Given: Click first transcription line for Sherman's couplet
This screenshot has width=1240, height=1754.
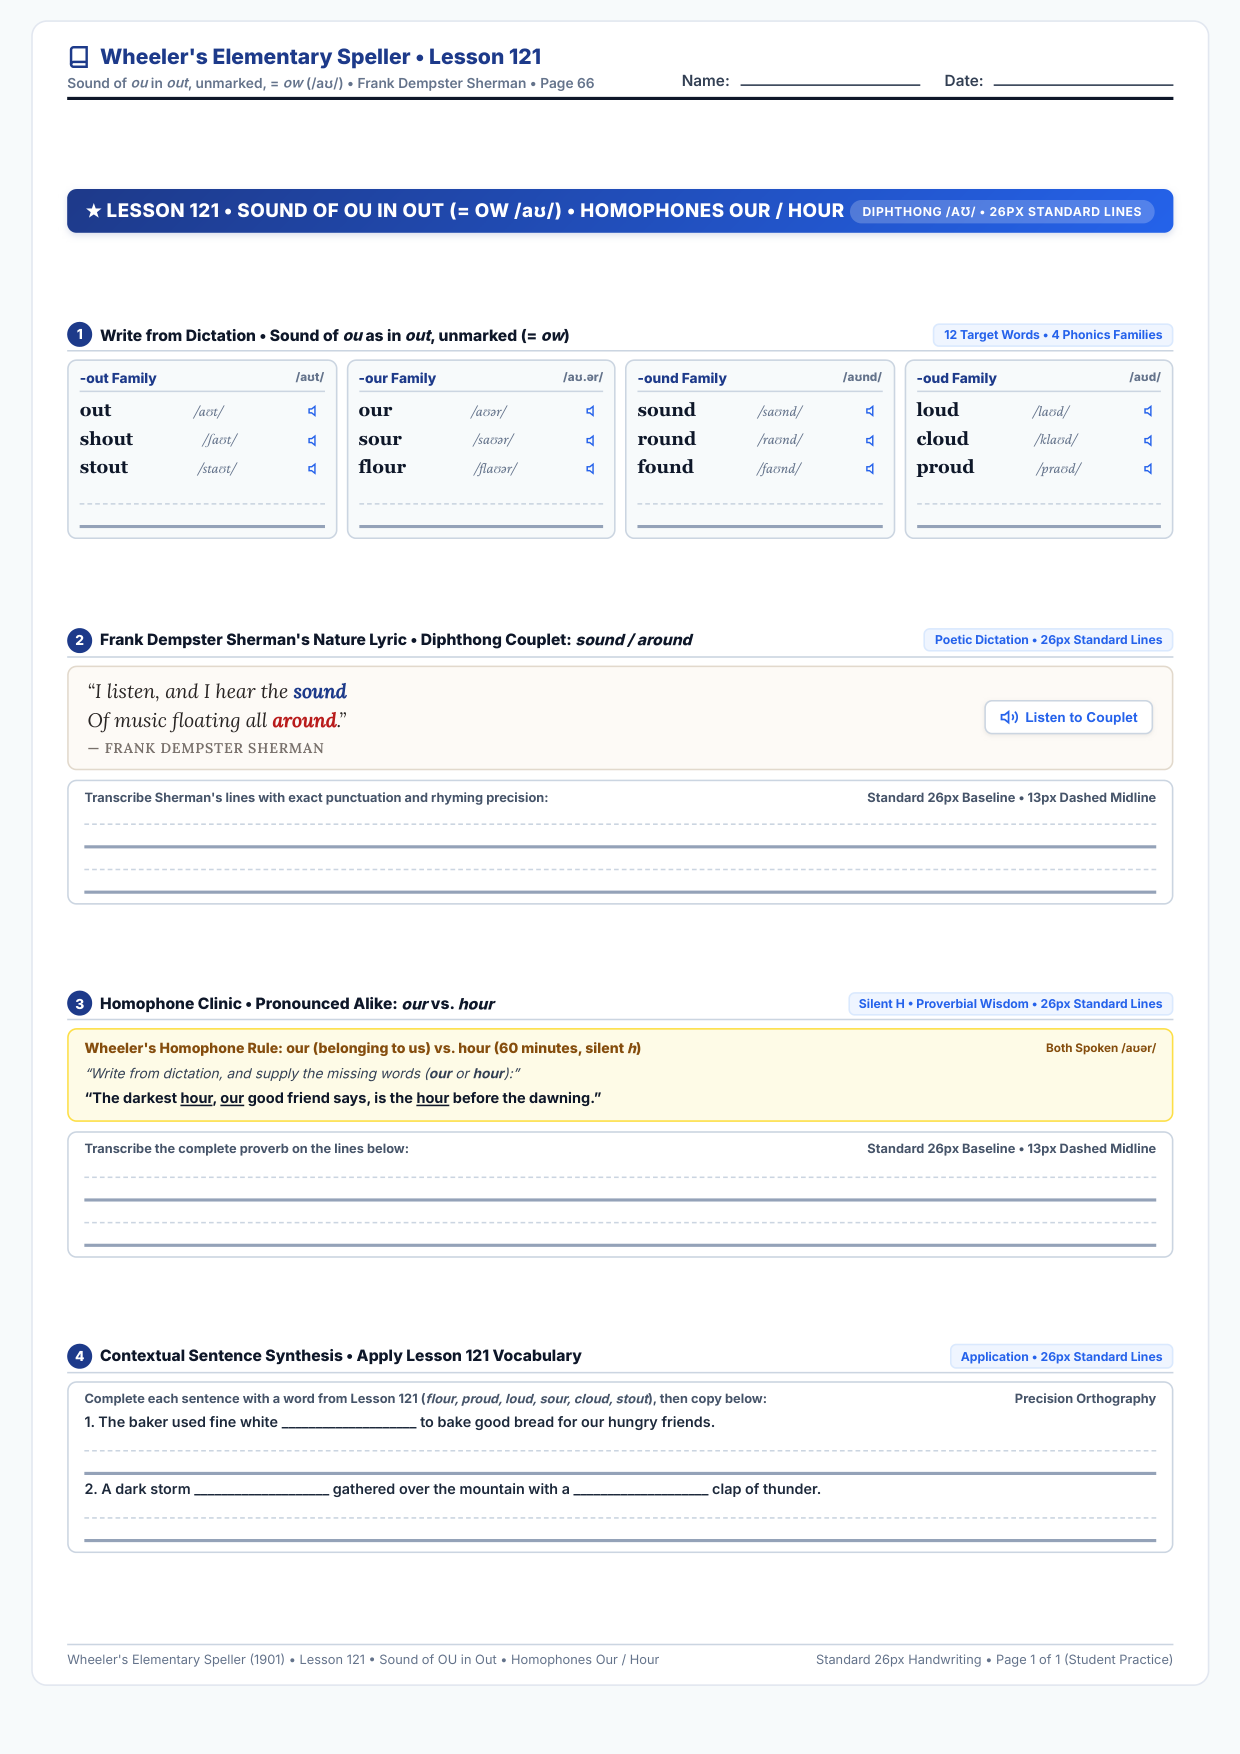Looking at the screenshot, I should pos(620,835).
